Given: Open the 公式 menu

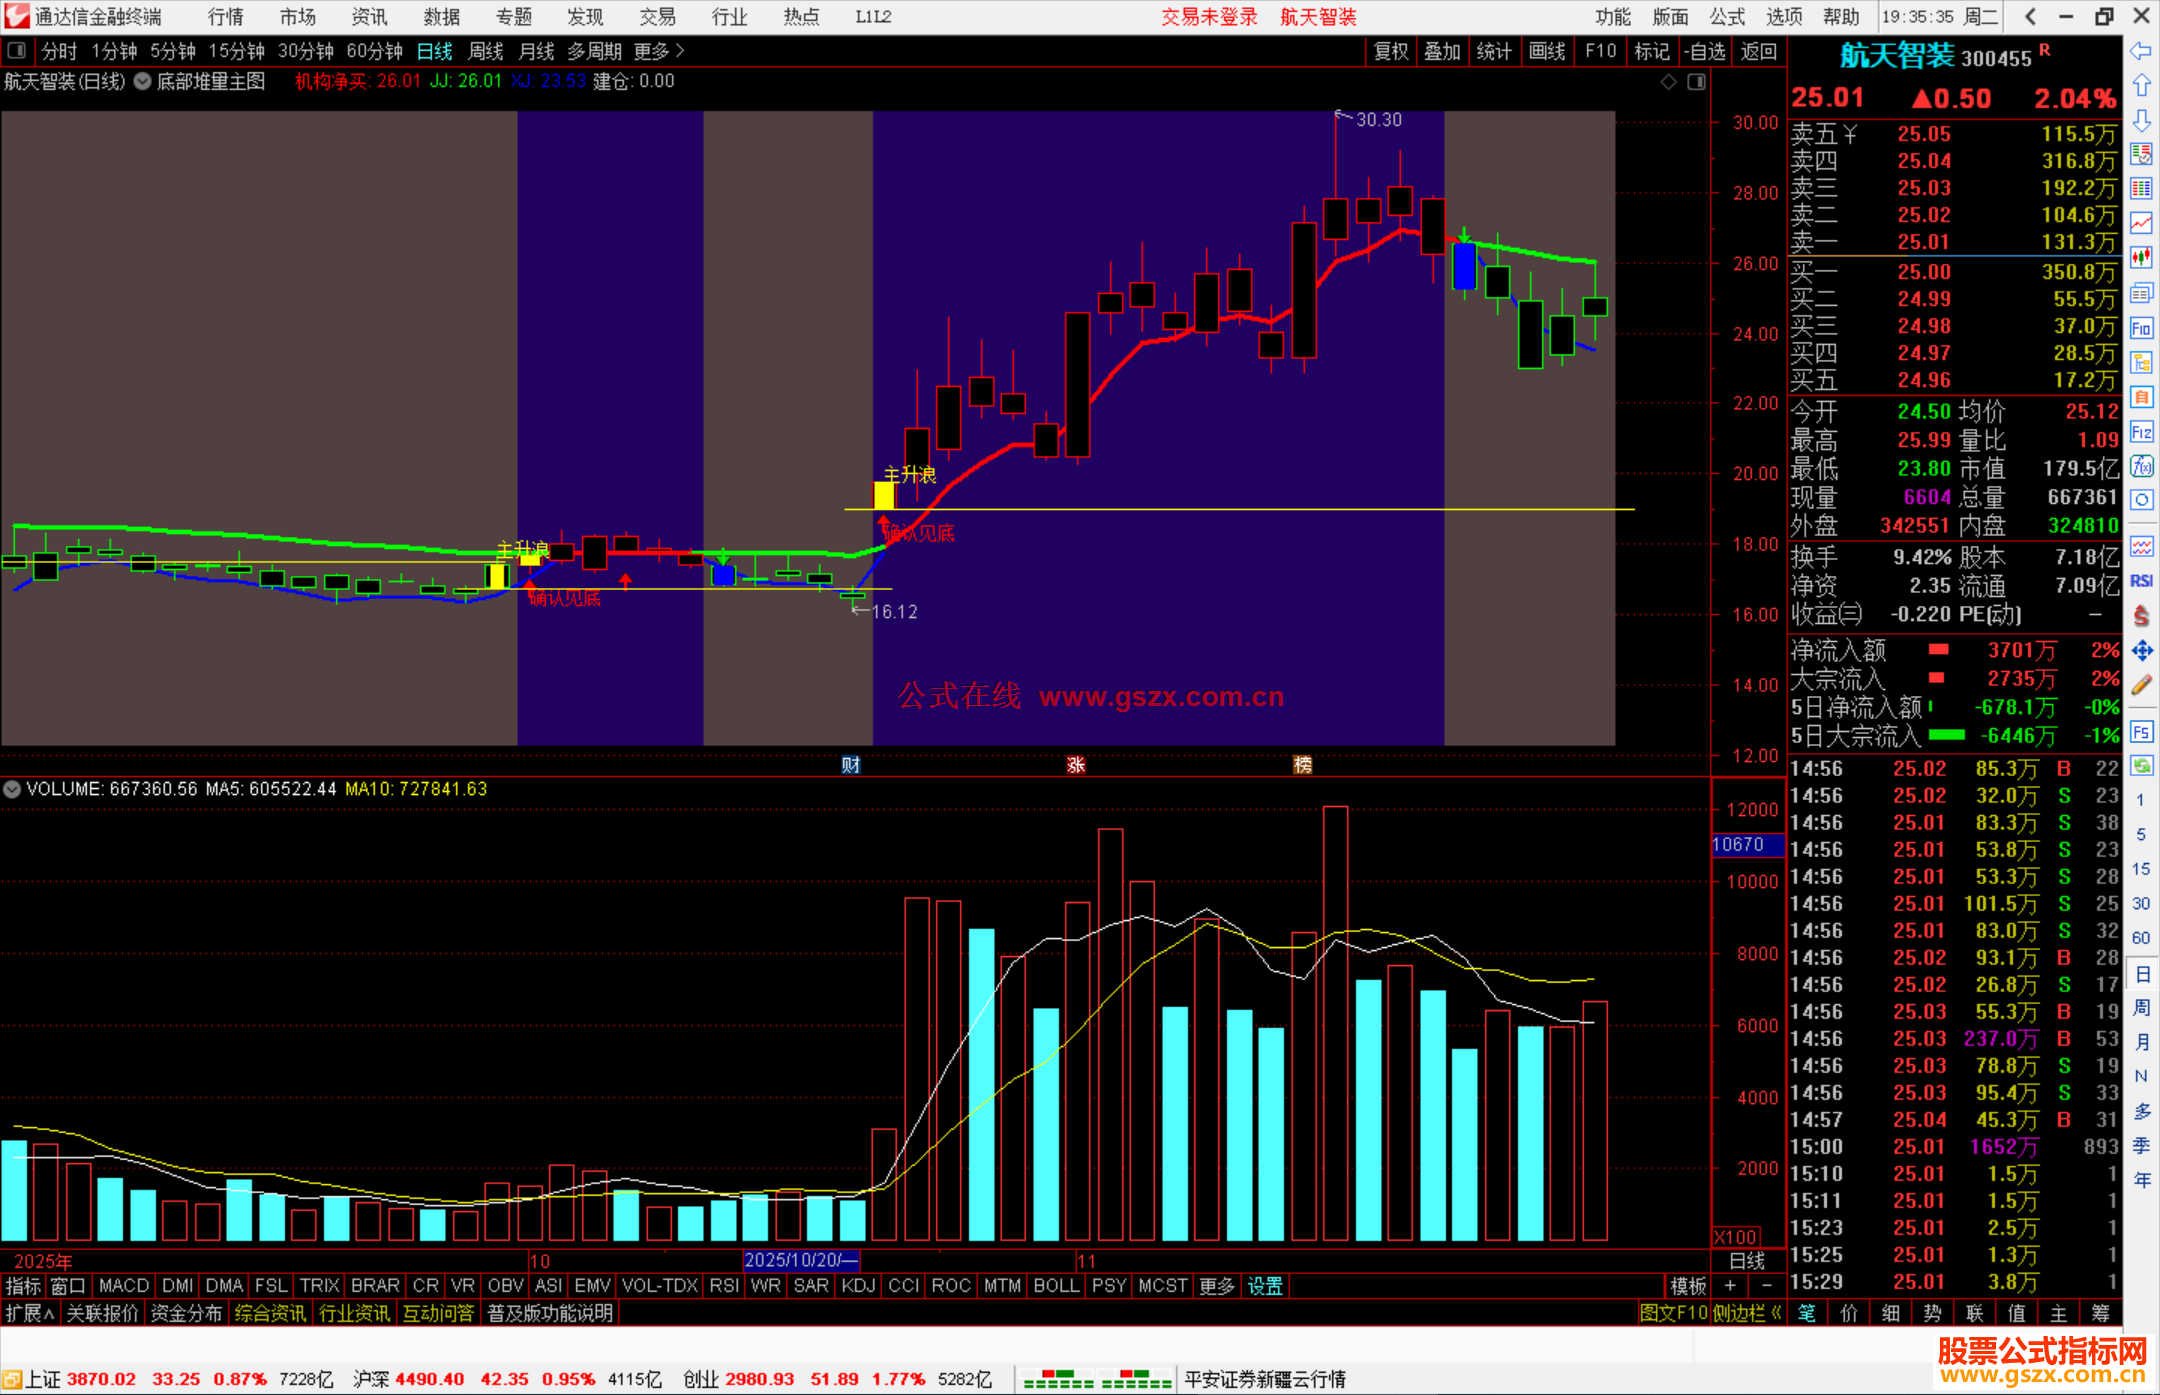Looking at the screenshot, I should [x=1727, y=17].
